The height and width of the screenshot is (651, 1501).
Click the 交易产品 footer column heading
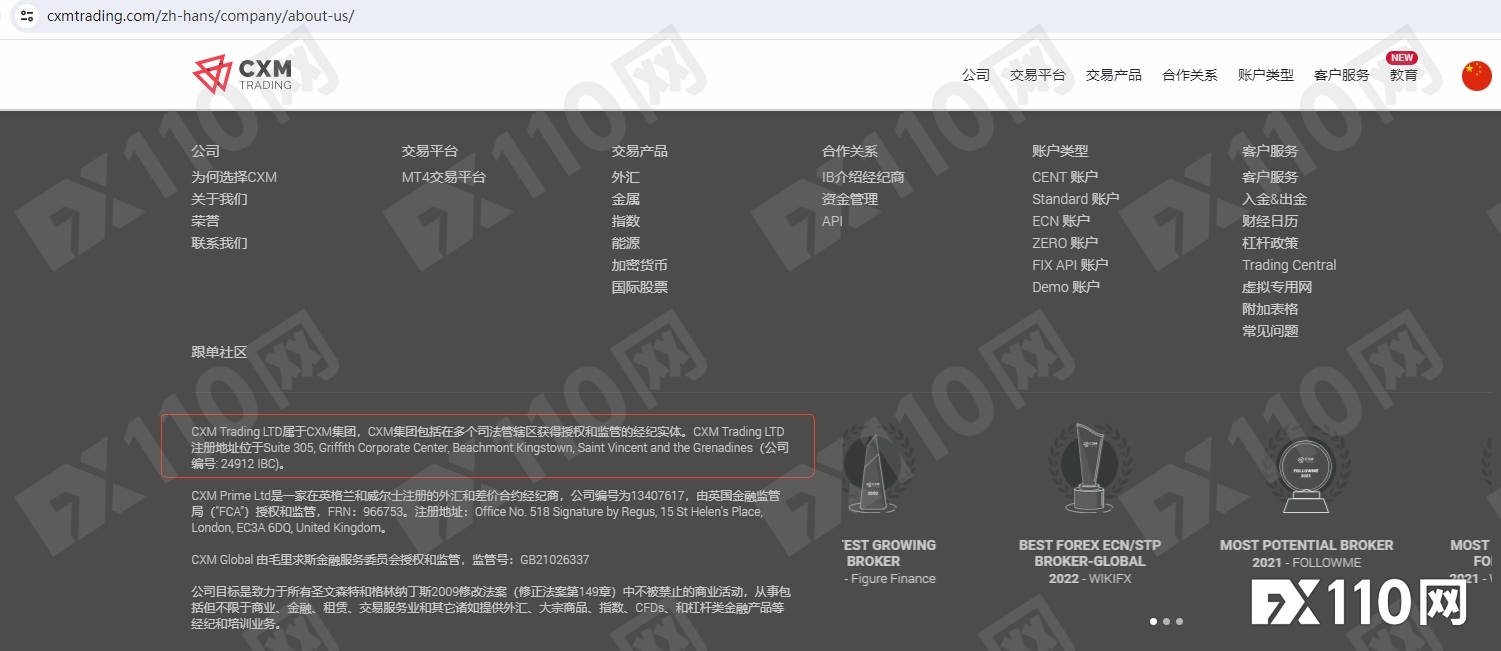pyautogui.click(x=640, y=151)
